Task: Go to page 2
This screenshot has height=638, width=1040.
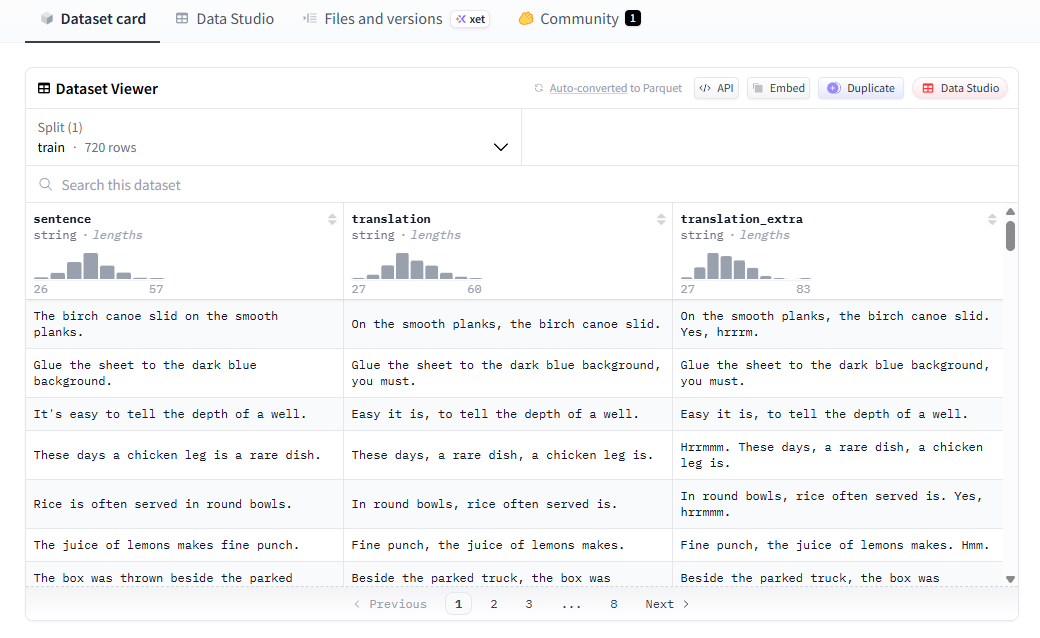Action: coord(493,604)
